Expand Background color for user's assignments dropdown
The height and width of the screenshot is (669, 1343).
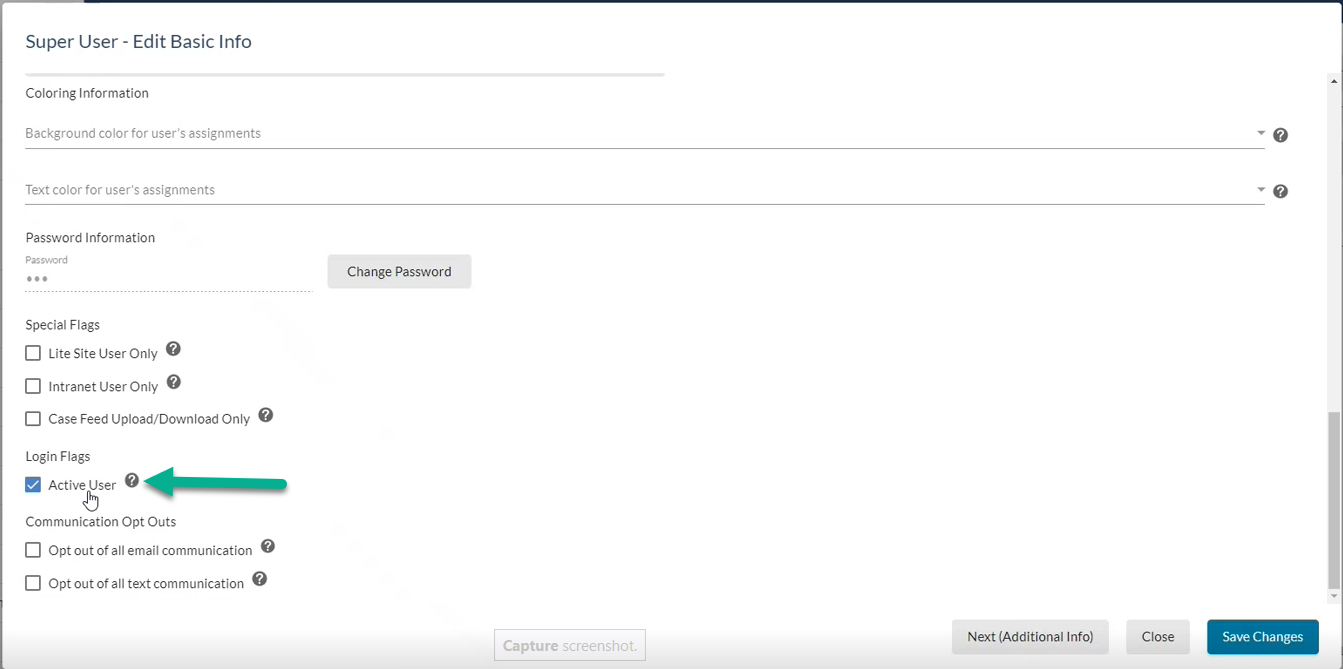(x=1260, y=133)
